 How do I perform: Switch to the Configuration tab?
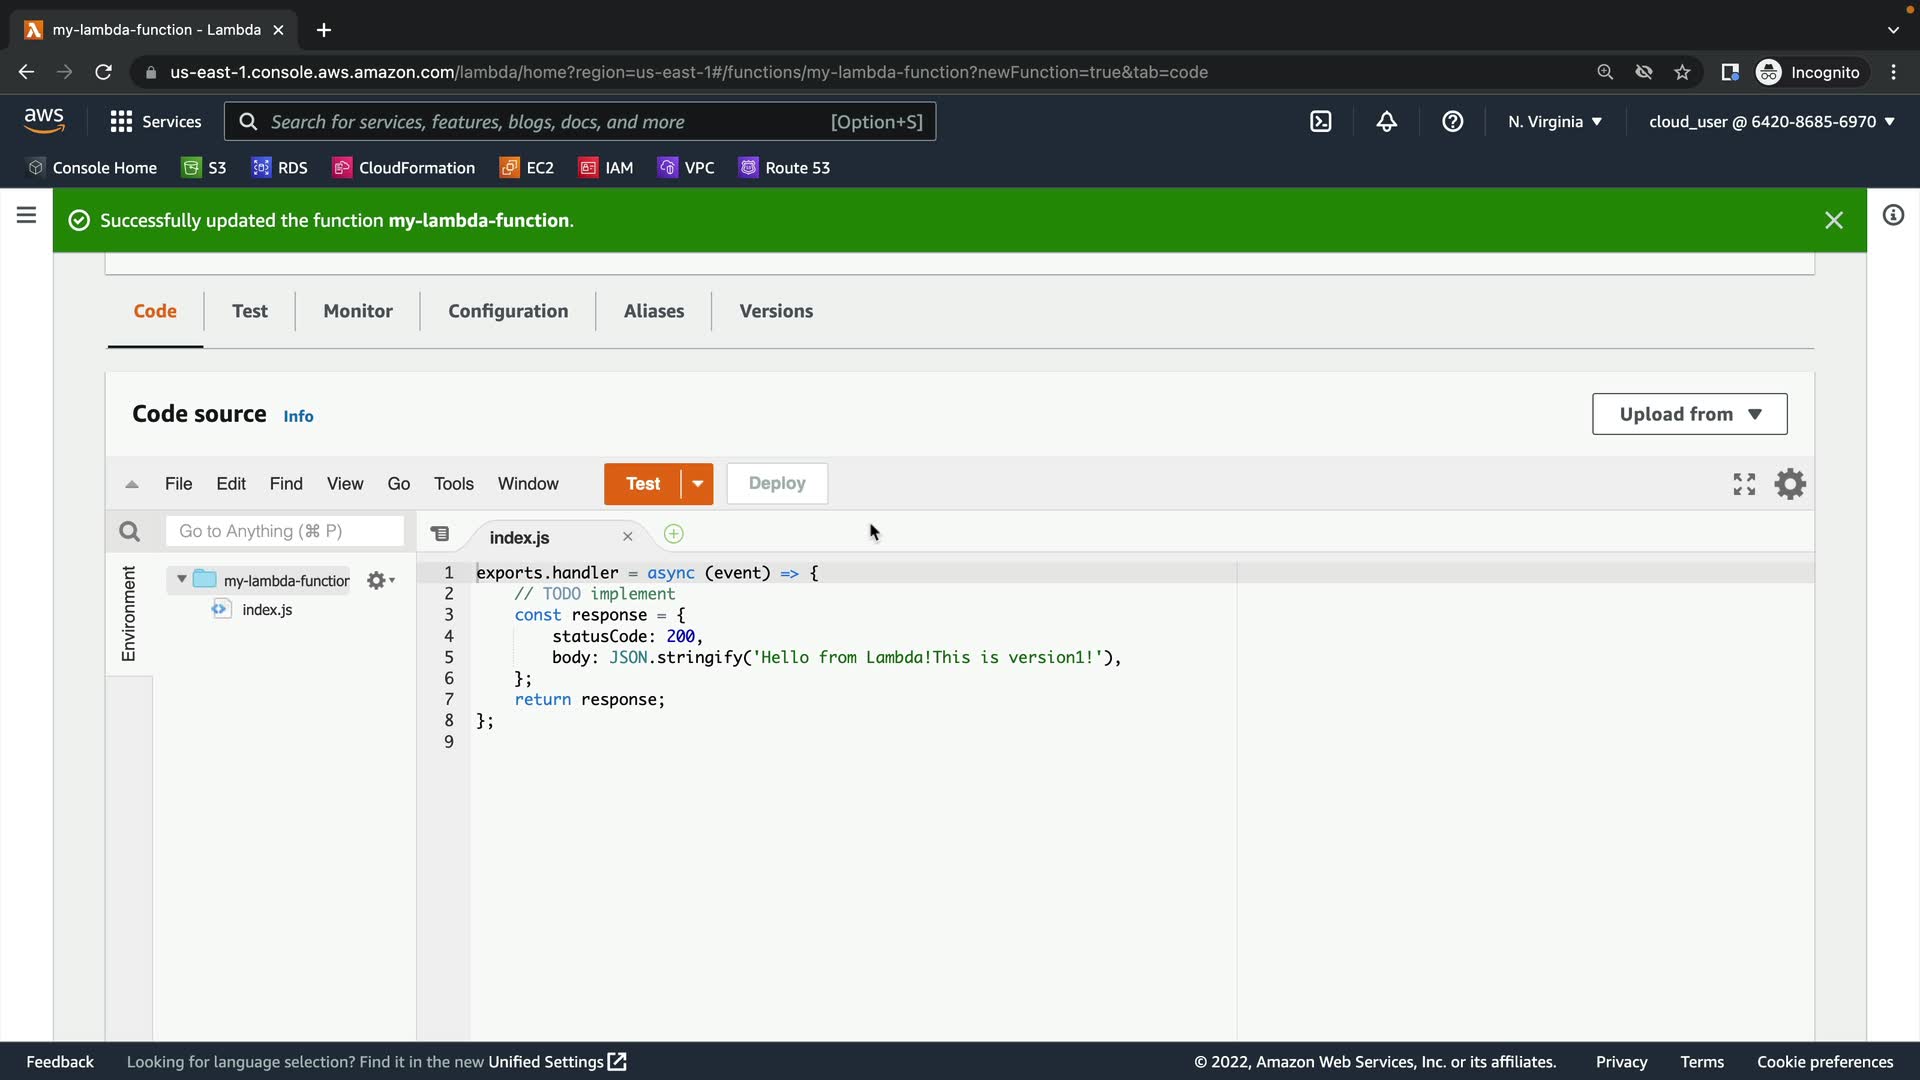[508, 311]
